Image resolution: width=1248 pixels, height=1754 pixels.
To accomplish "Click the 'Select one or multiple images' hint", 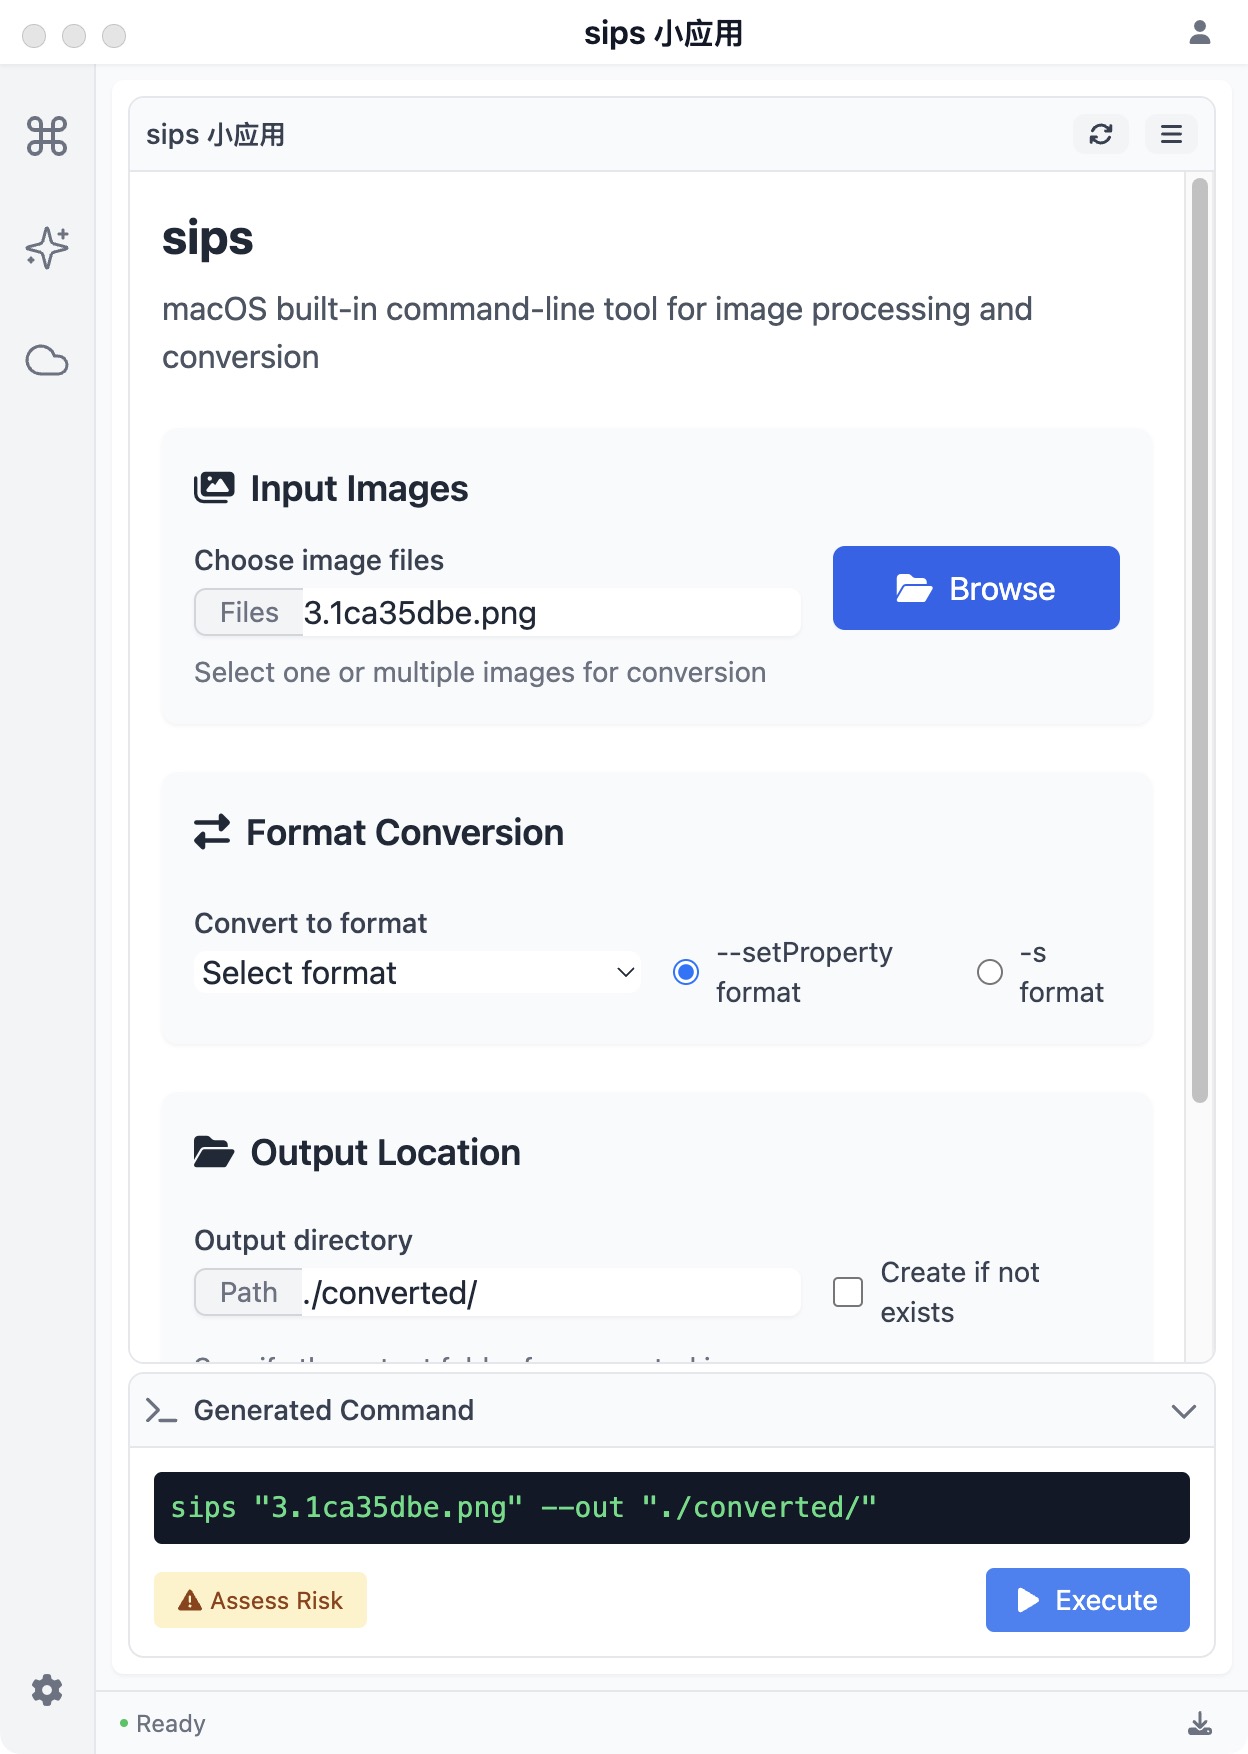I will click(480, 672).
